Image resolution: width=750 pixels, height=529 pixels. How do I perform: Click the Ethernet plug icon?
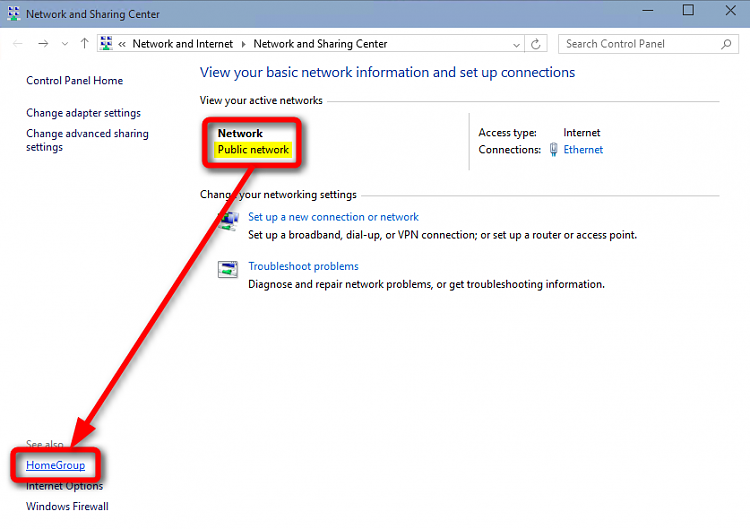click(553, 150)
